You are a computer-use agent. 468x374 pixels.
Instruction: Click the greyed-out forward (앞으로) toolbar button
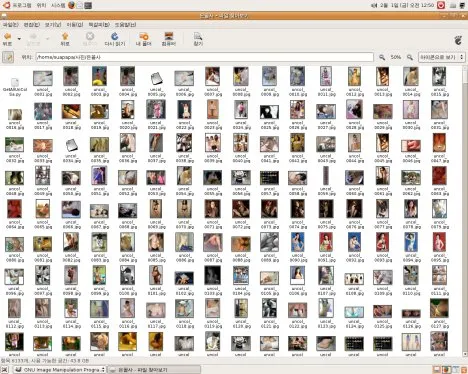pyautogui.click(x=33, y=39)
